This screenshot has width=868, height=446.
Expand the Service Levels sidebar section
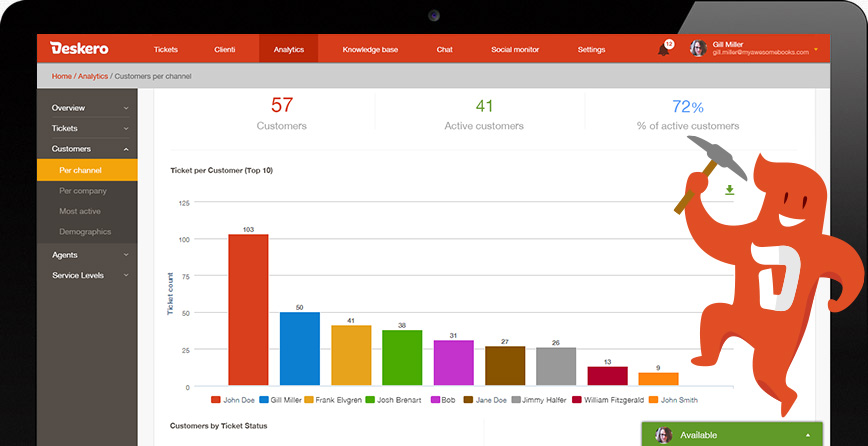pos(87,275)
